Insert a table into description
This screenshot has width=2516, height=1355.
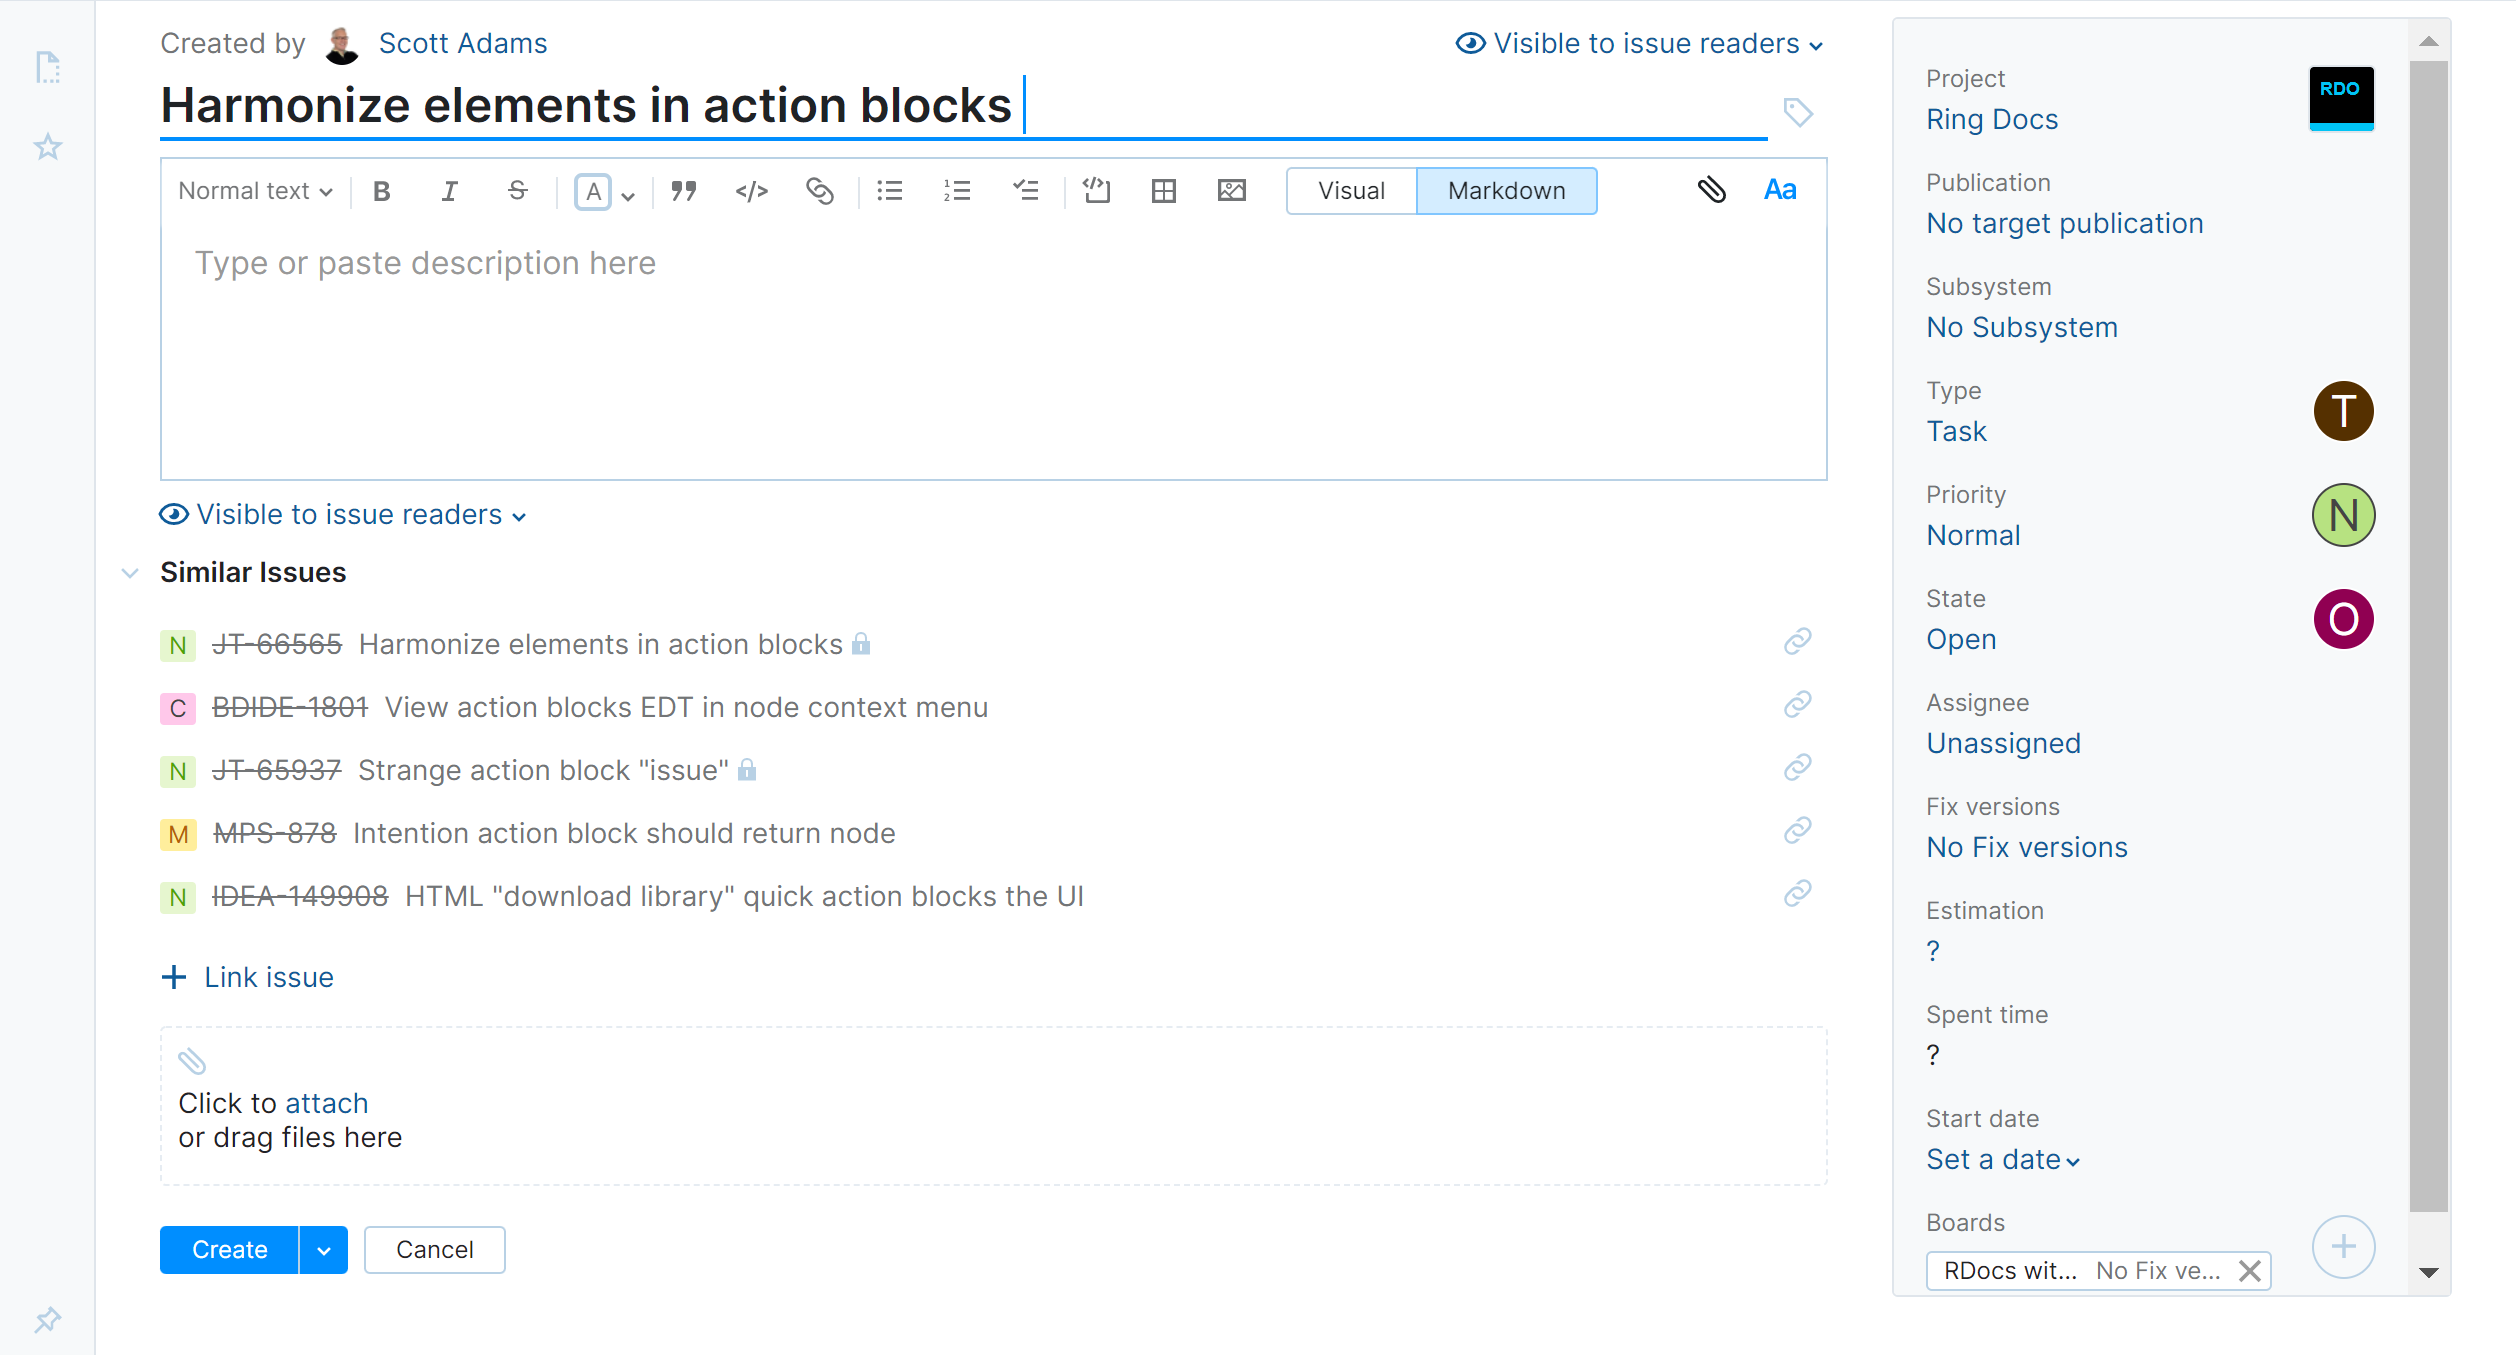pos(1163,191)
